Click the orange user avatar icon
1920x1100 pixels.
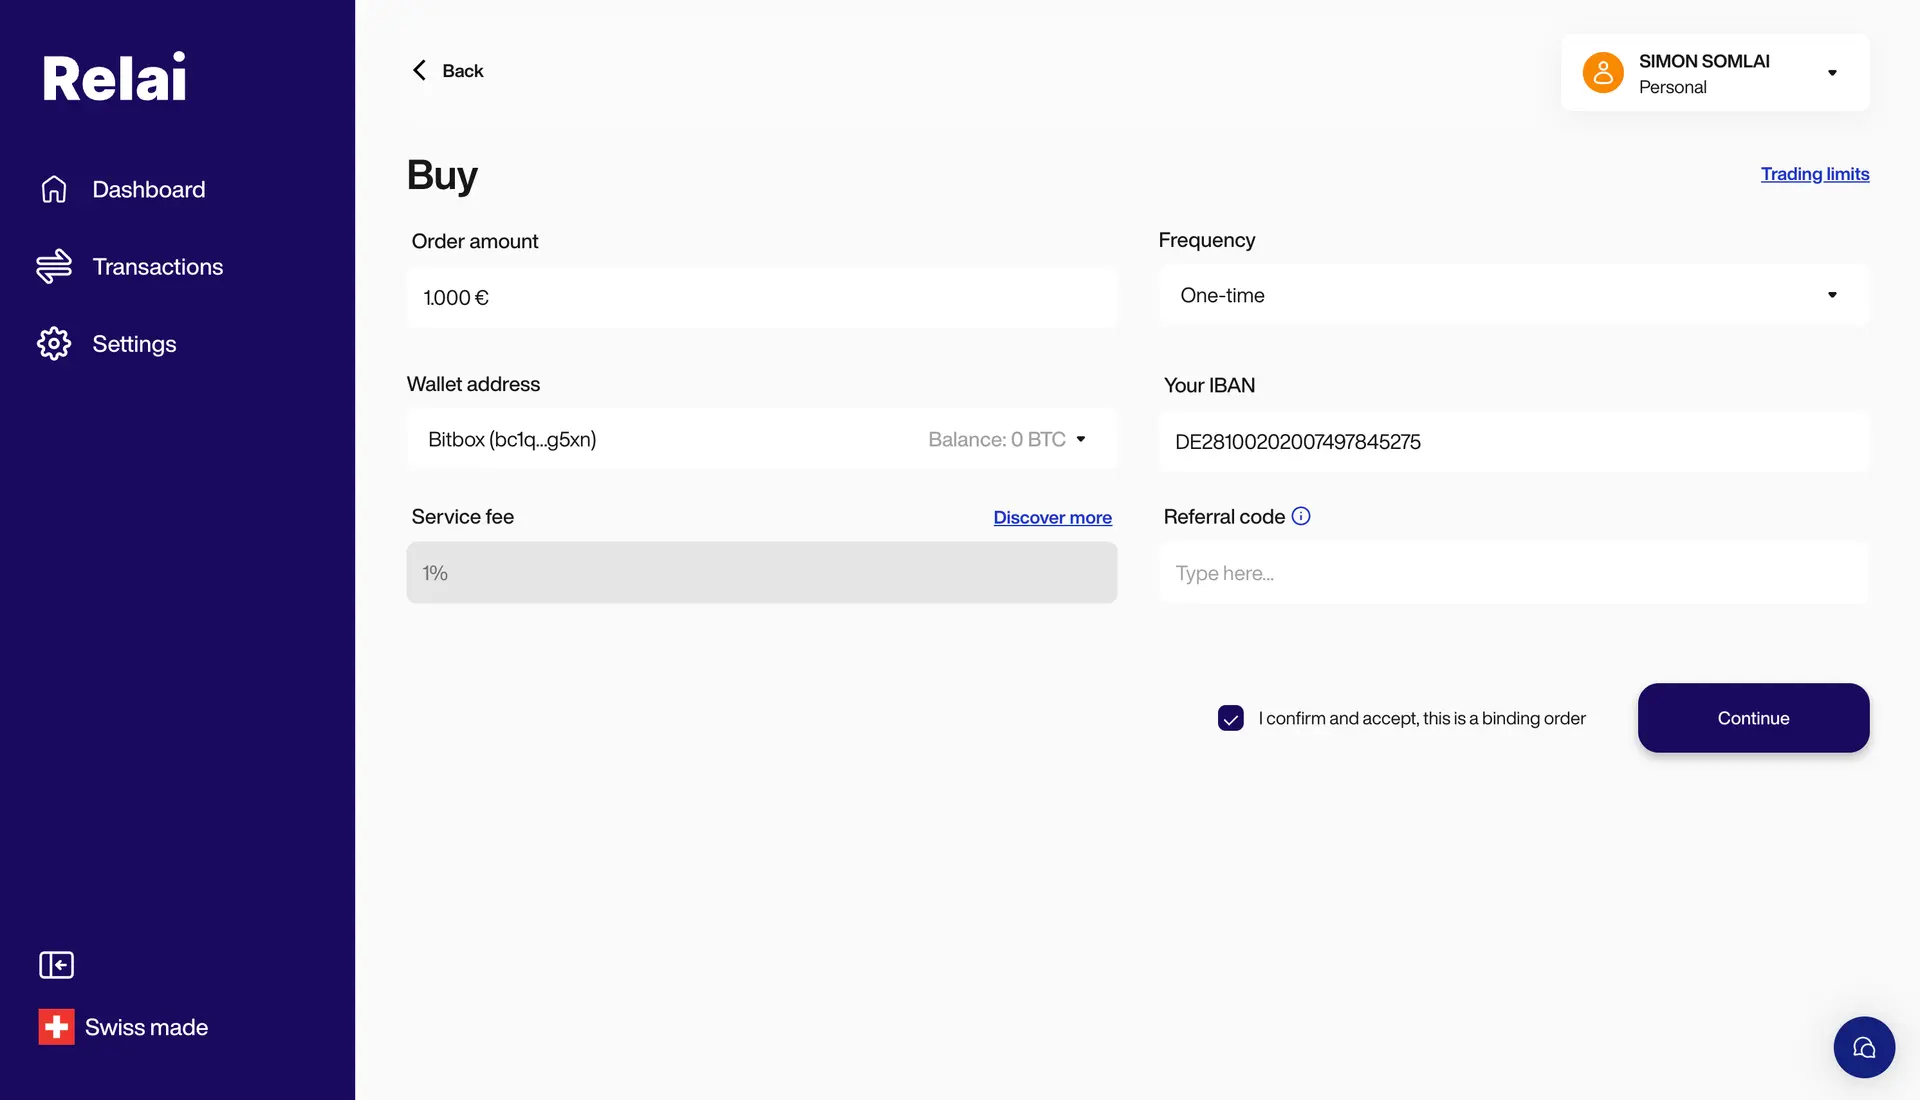tap(1603, 73)
